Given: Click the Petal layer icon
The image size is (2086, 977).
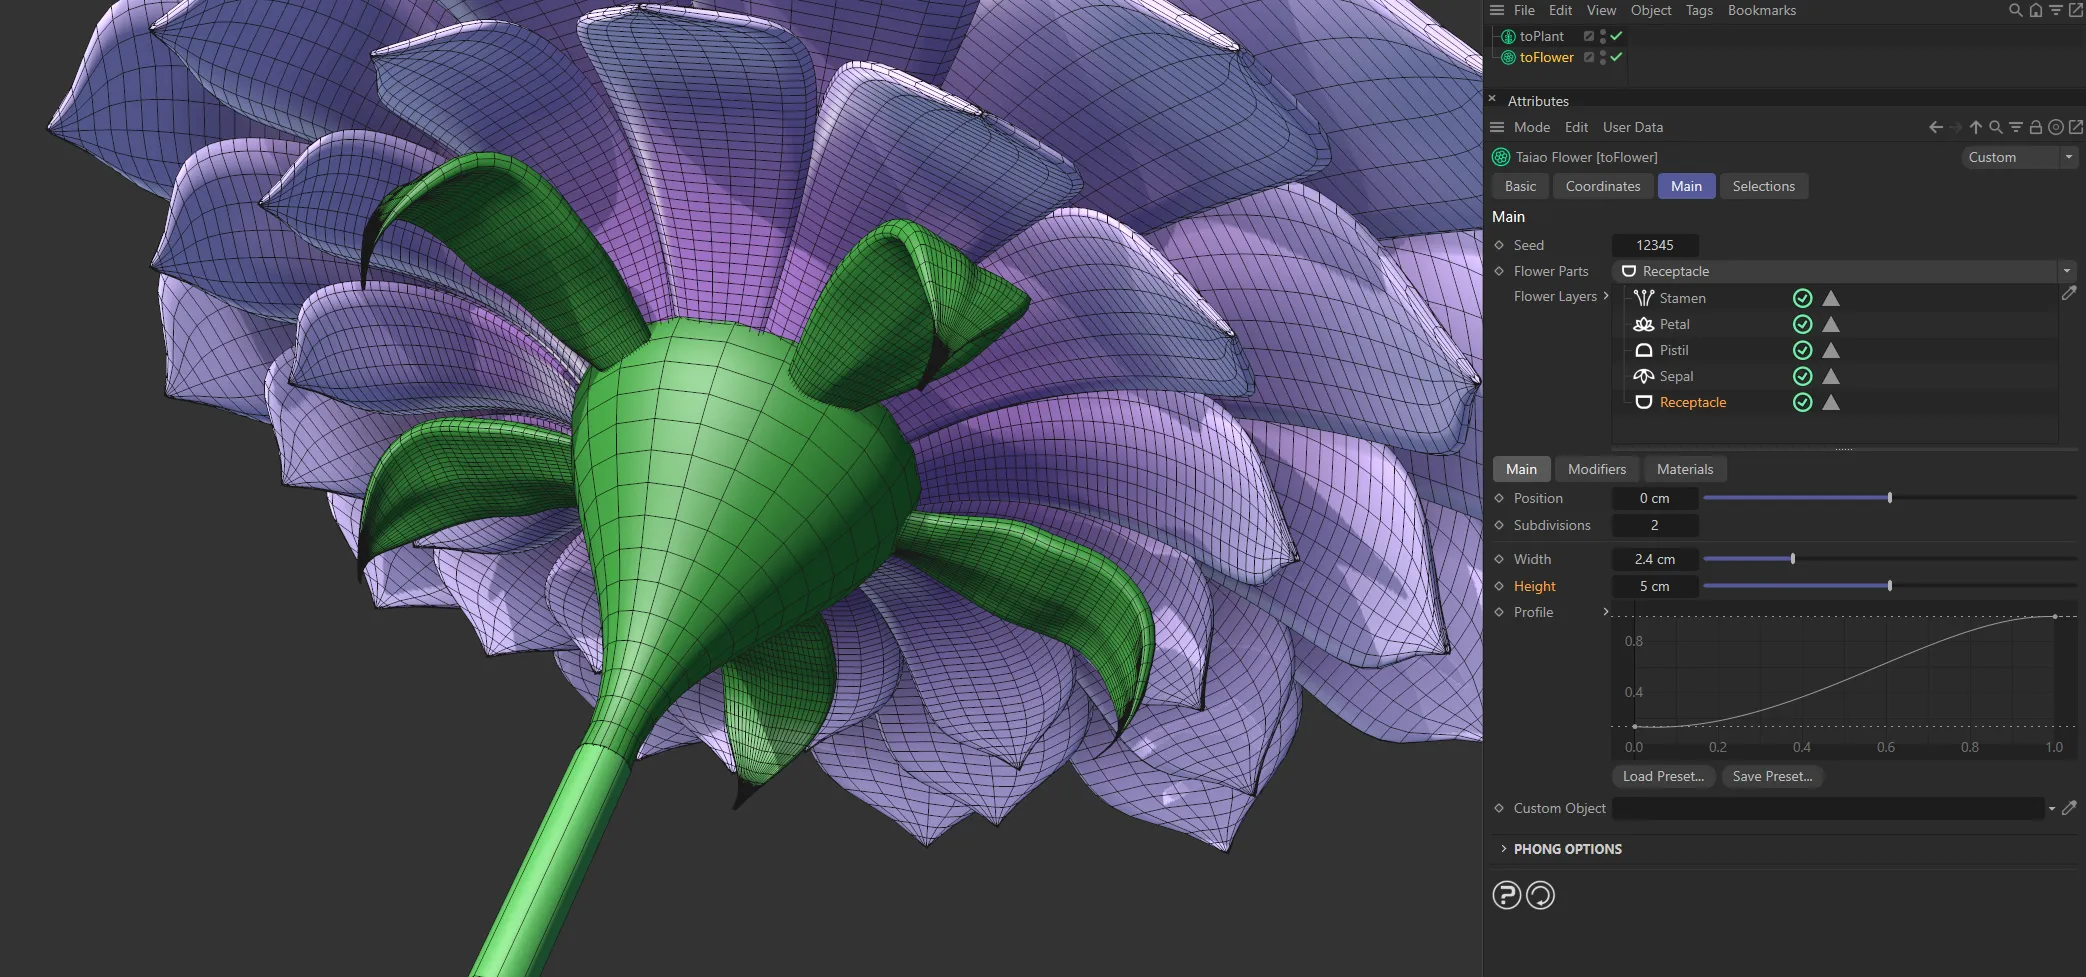Looking at the screenshot, I should tap(1643, 323).
